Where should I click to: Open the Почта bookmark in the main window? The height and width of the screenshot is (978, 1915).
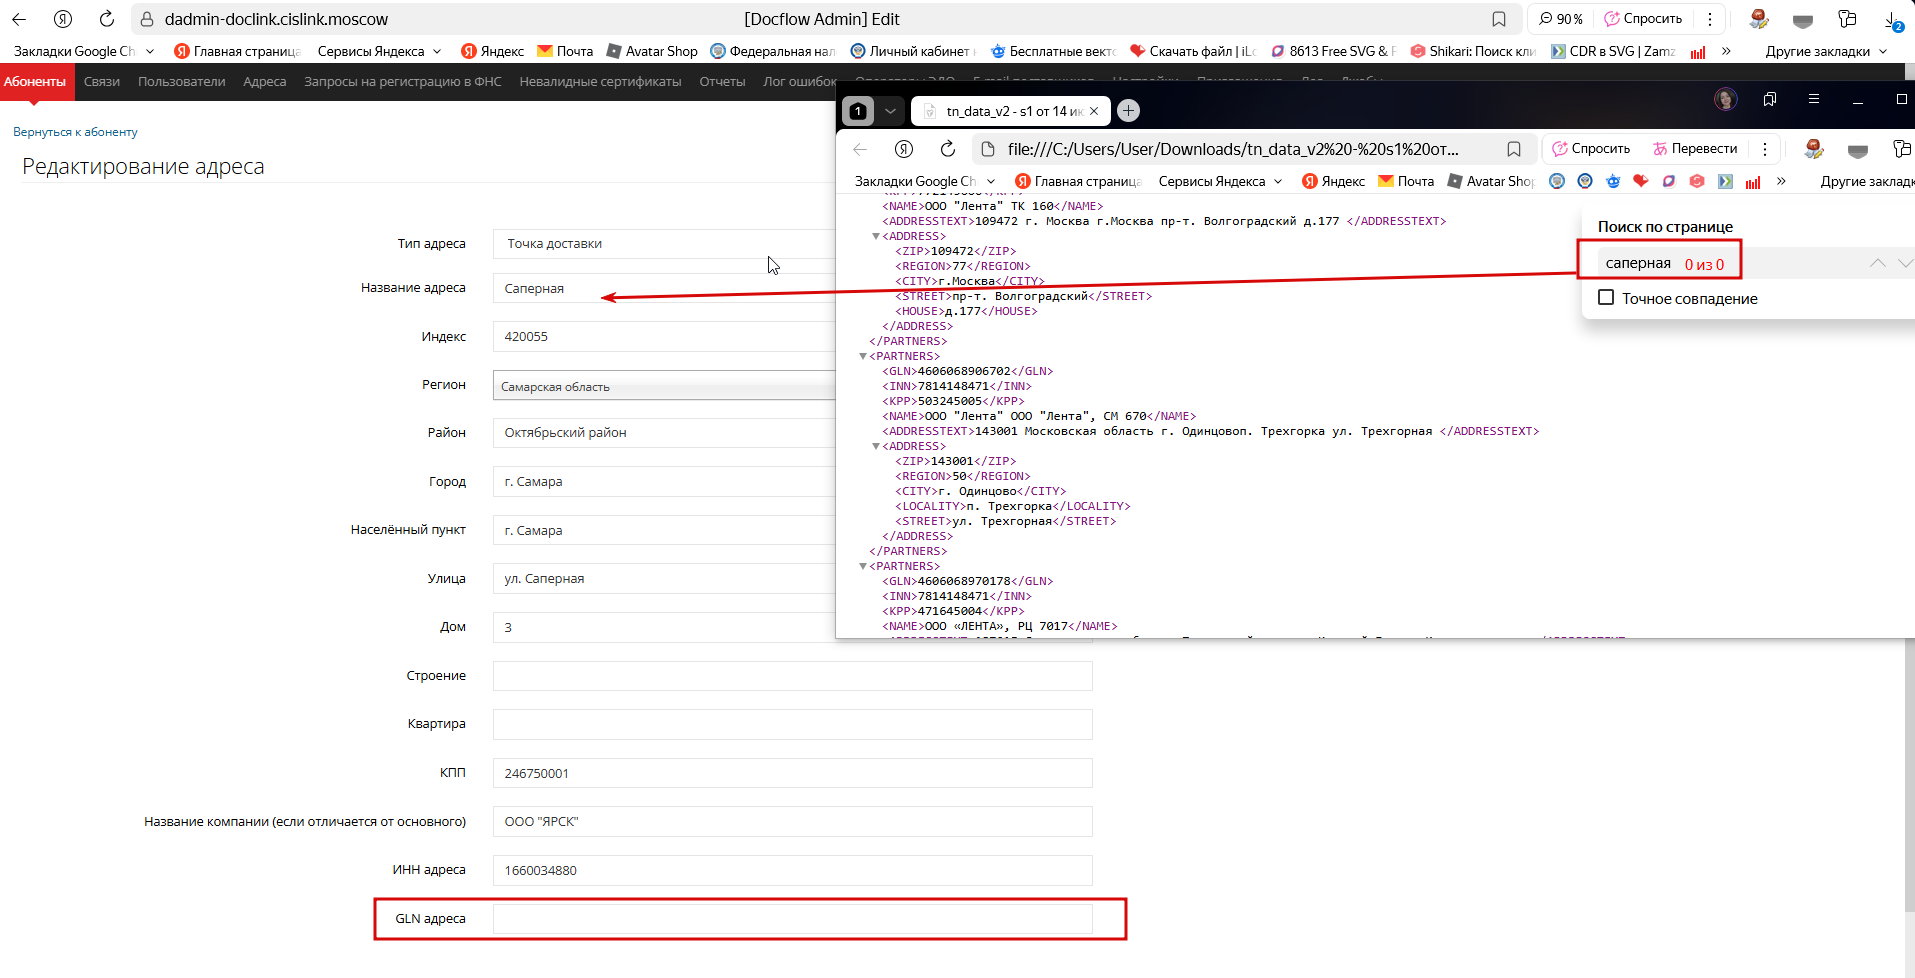point(565,51)
